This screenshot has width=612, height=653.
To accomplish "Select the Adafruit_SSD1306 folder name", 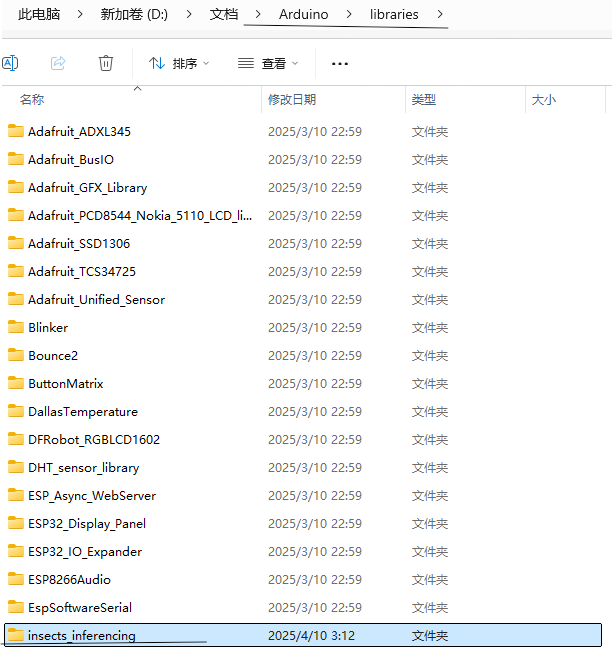I will coord(79,244).
